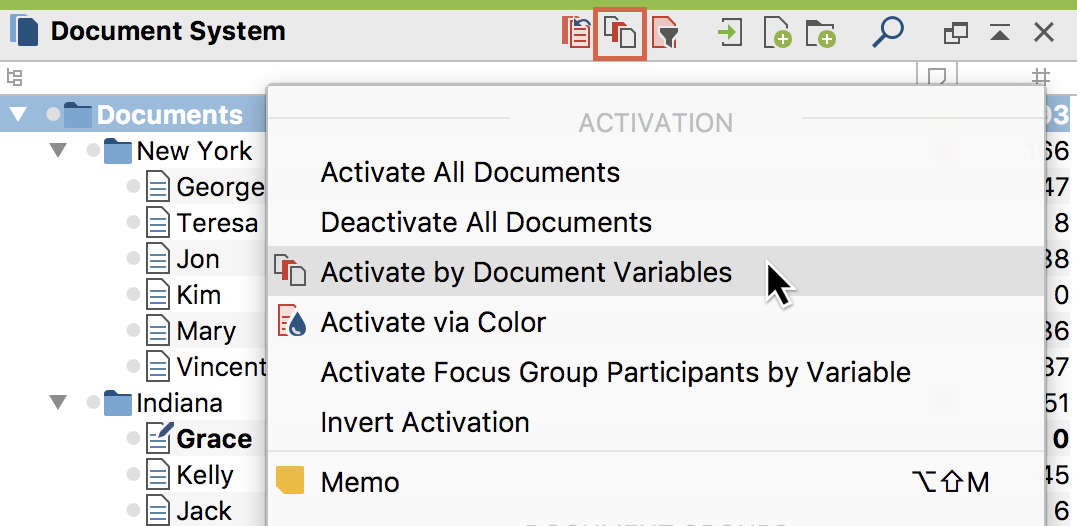1077x526 pixels.
Task: Collapse the Indiana document group
Action: click(58, 404)
